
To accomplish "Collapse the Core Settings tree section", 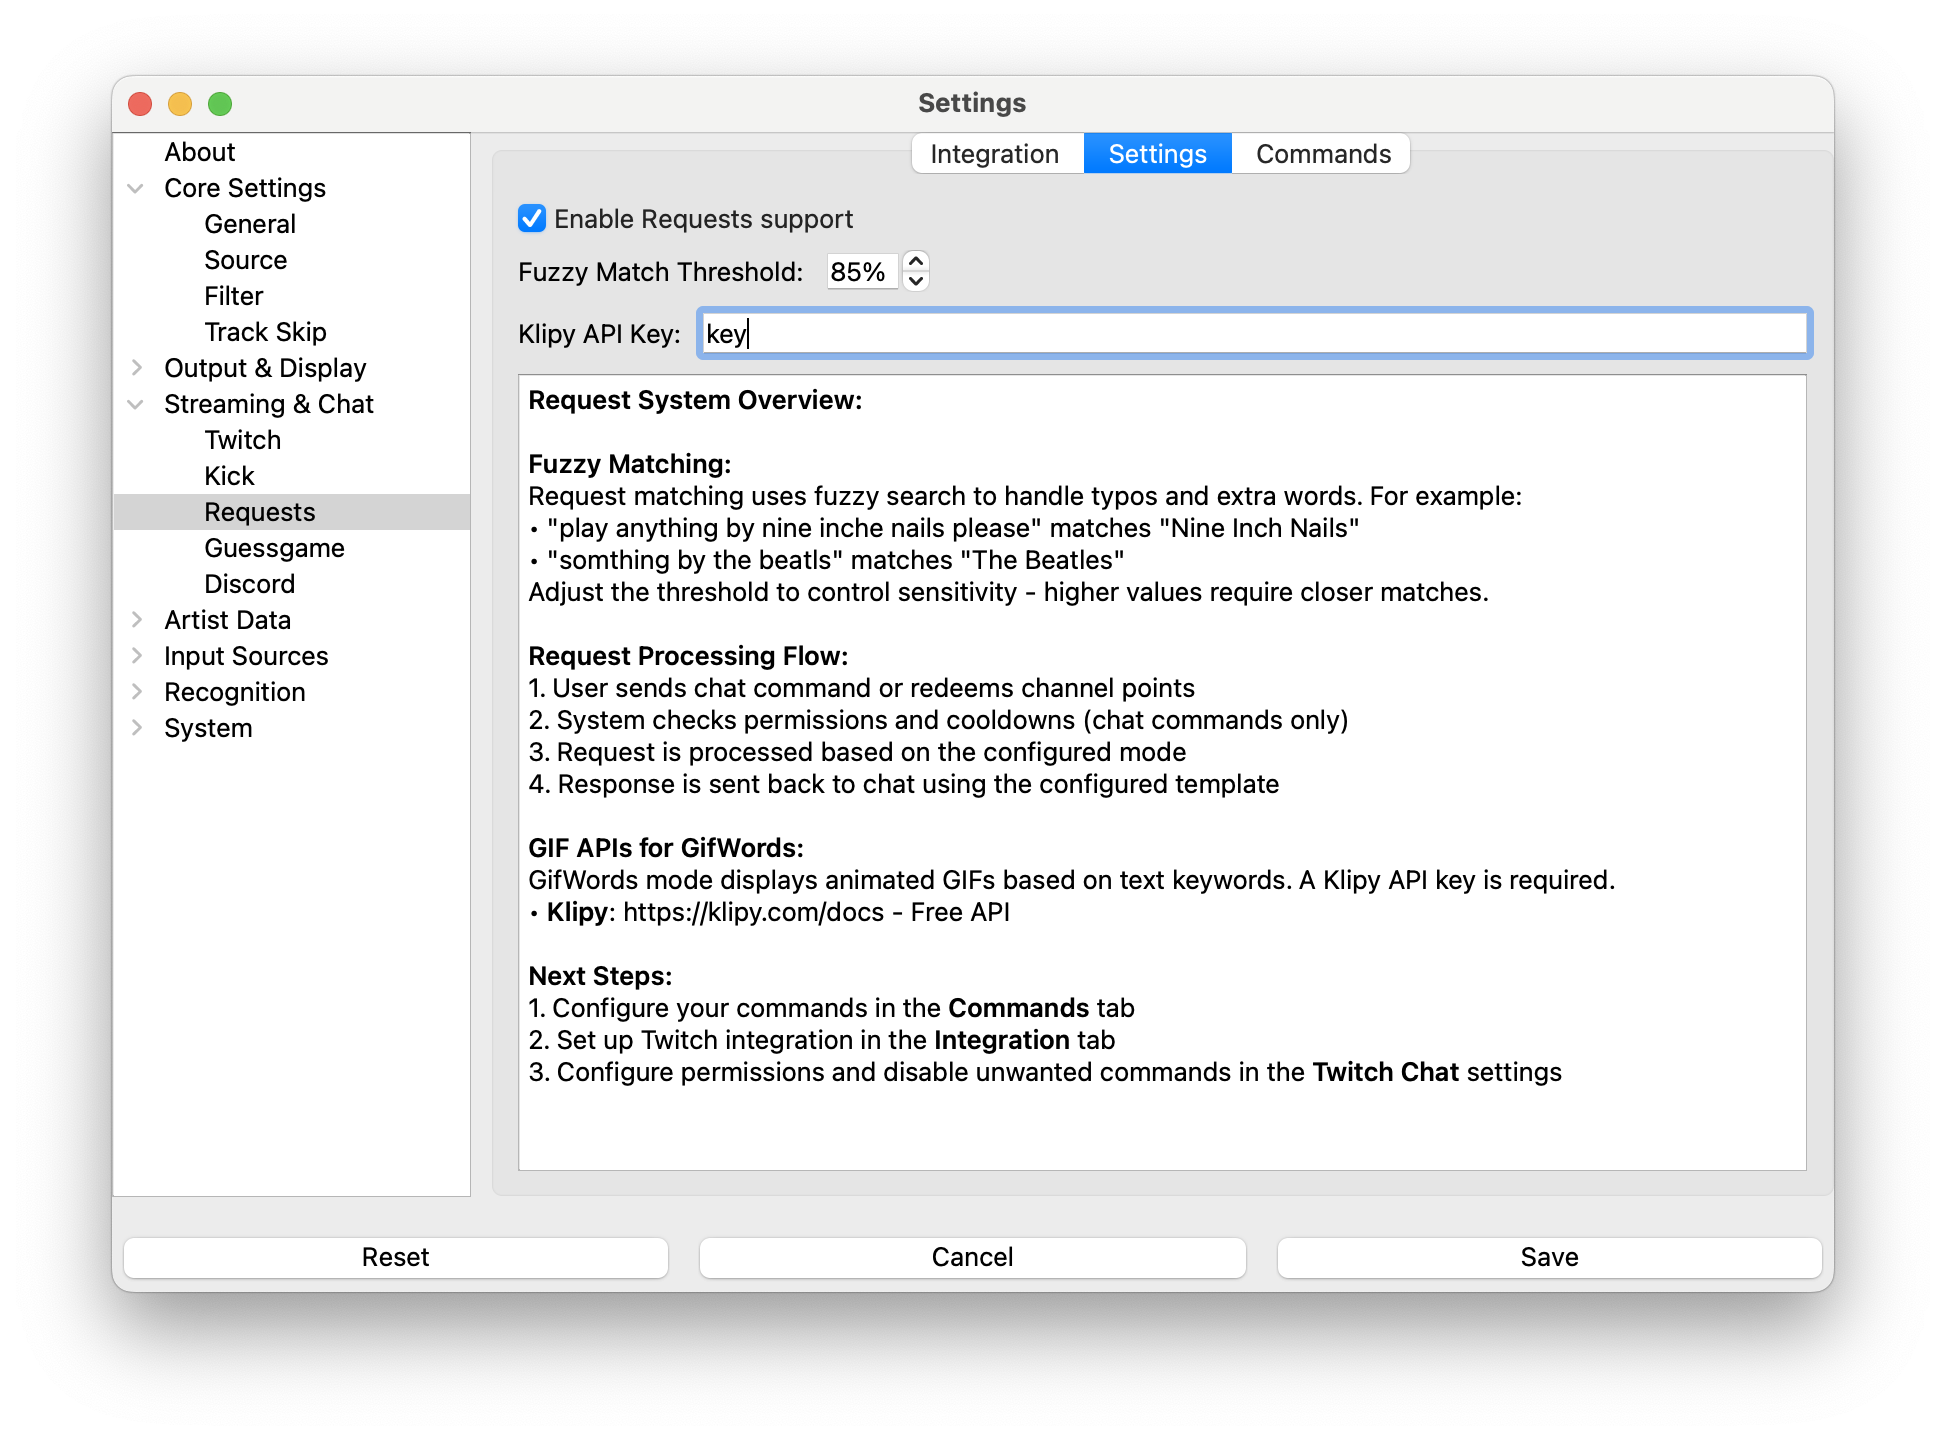I will 136,188.
